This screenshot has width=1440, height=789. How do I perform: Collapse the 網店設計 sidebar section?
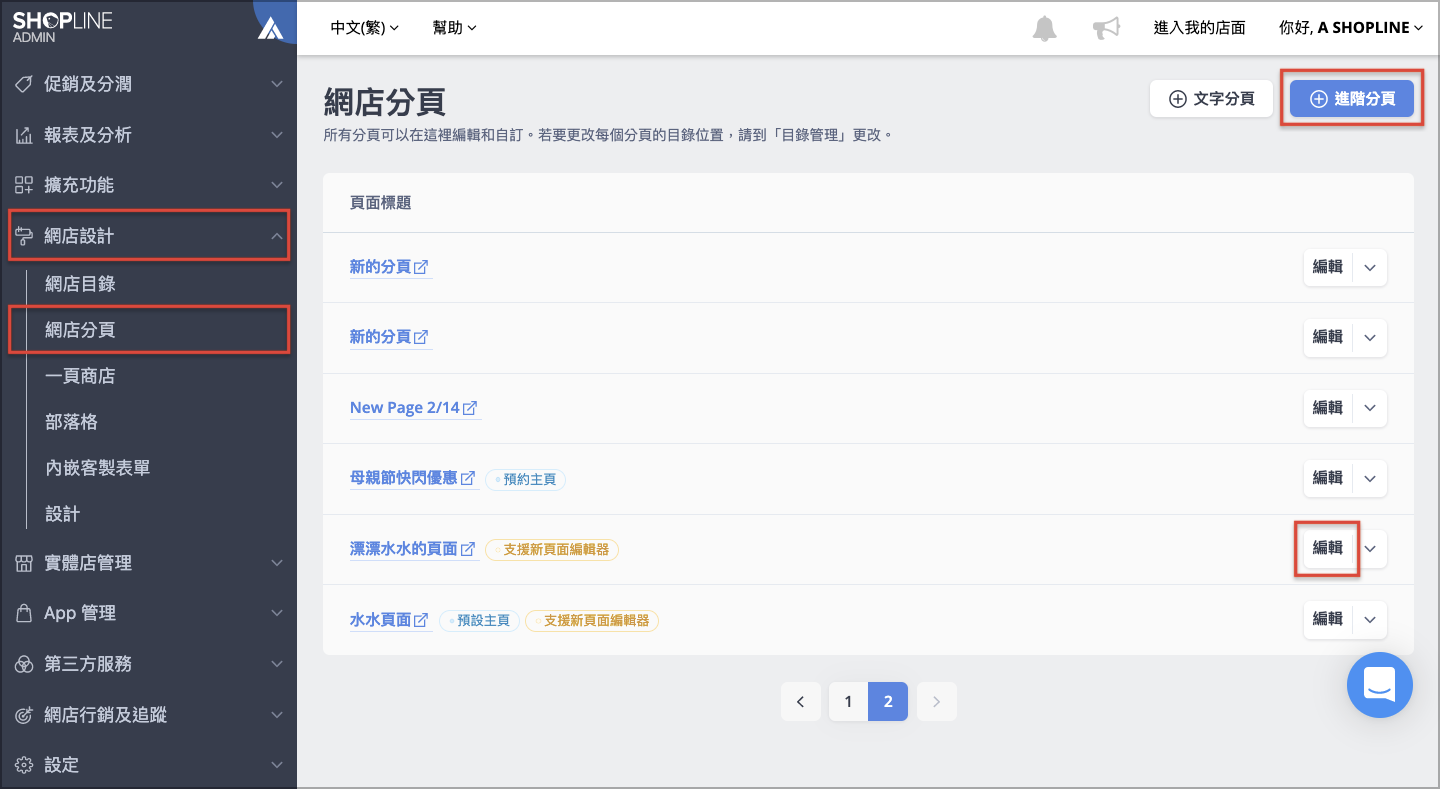[x=277, y=236]
